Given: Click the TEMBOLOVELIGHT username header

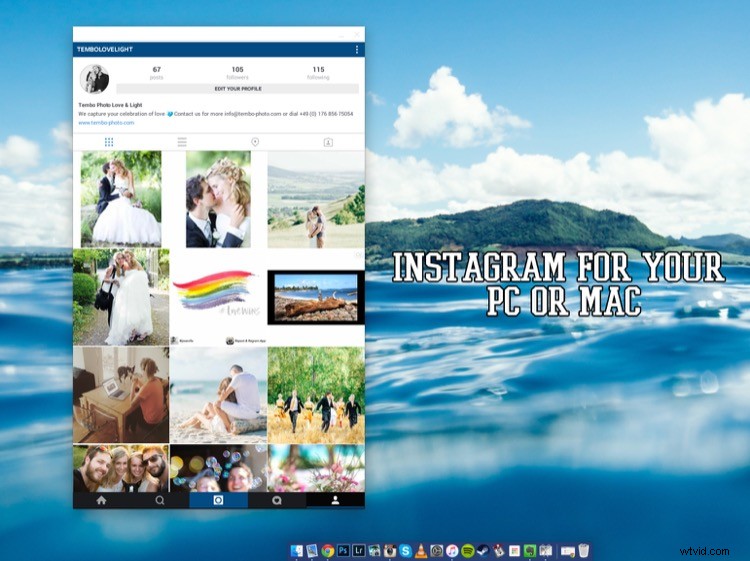Looking at the screenshot, I should 105,49.
